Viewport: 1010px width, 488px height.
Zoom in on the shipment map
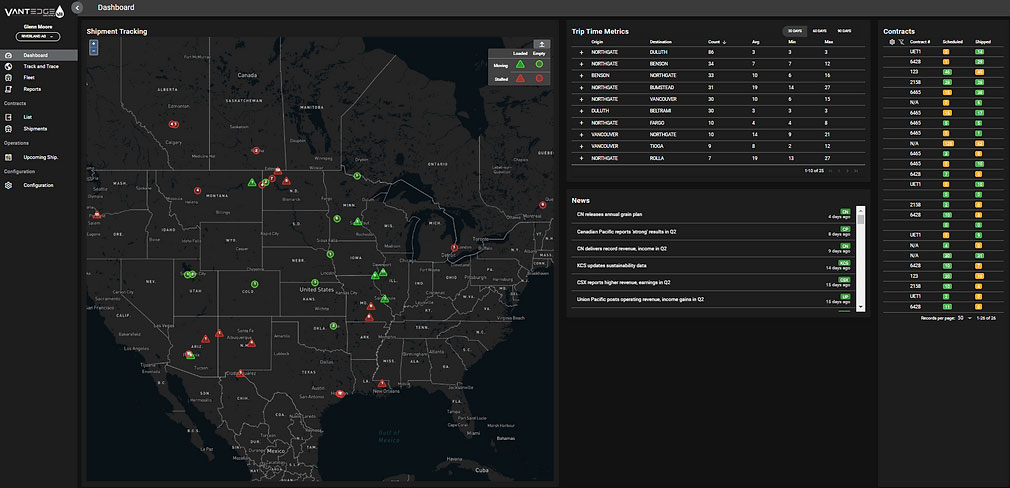pyautogui.click(x=93, y=43)
